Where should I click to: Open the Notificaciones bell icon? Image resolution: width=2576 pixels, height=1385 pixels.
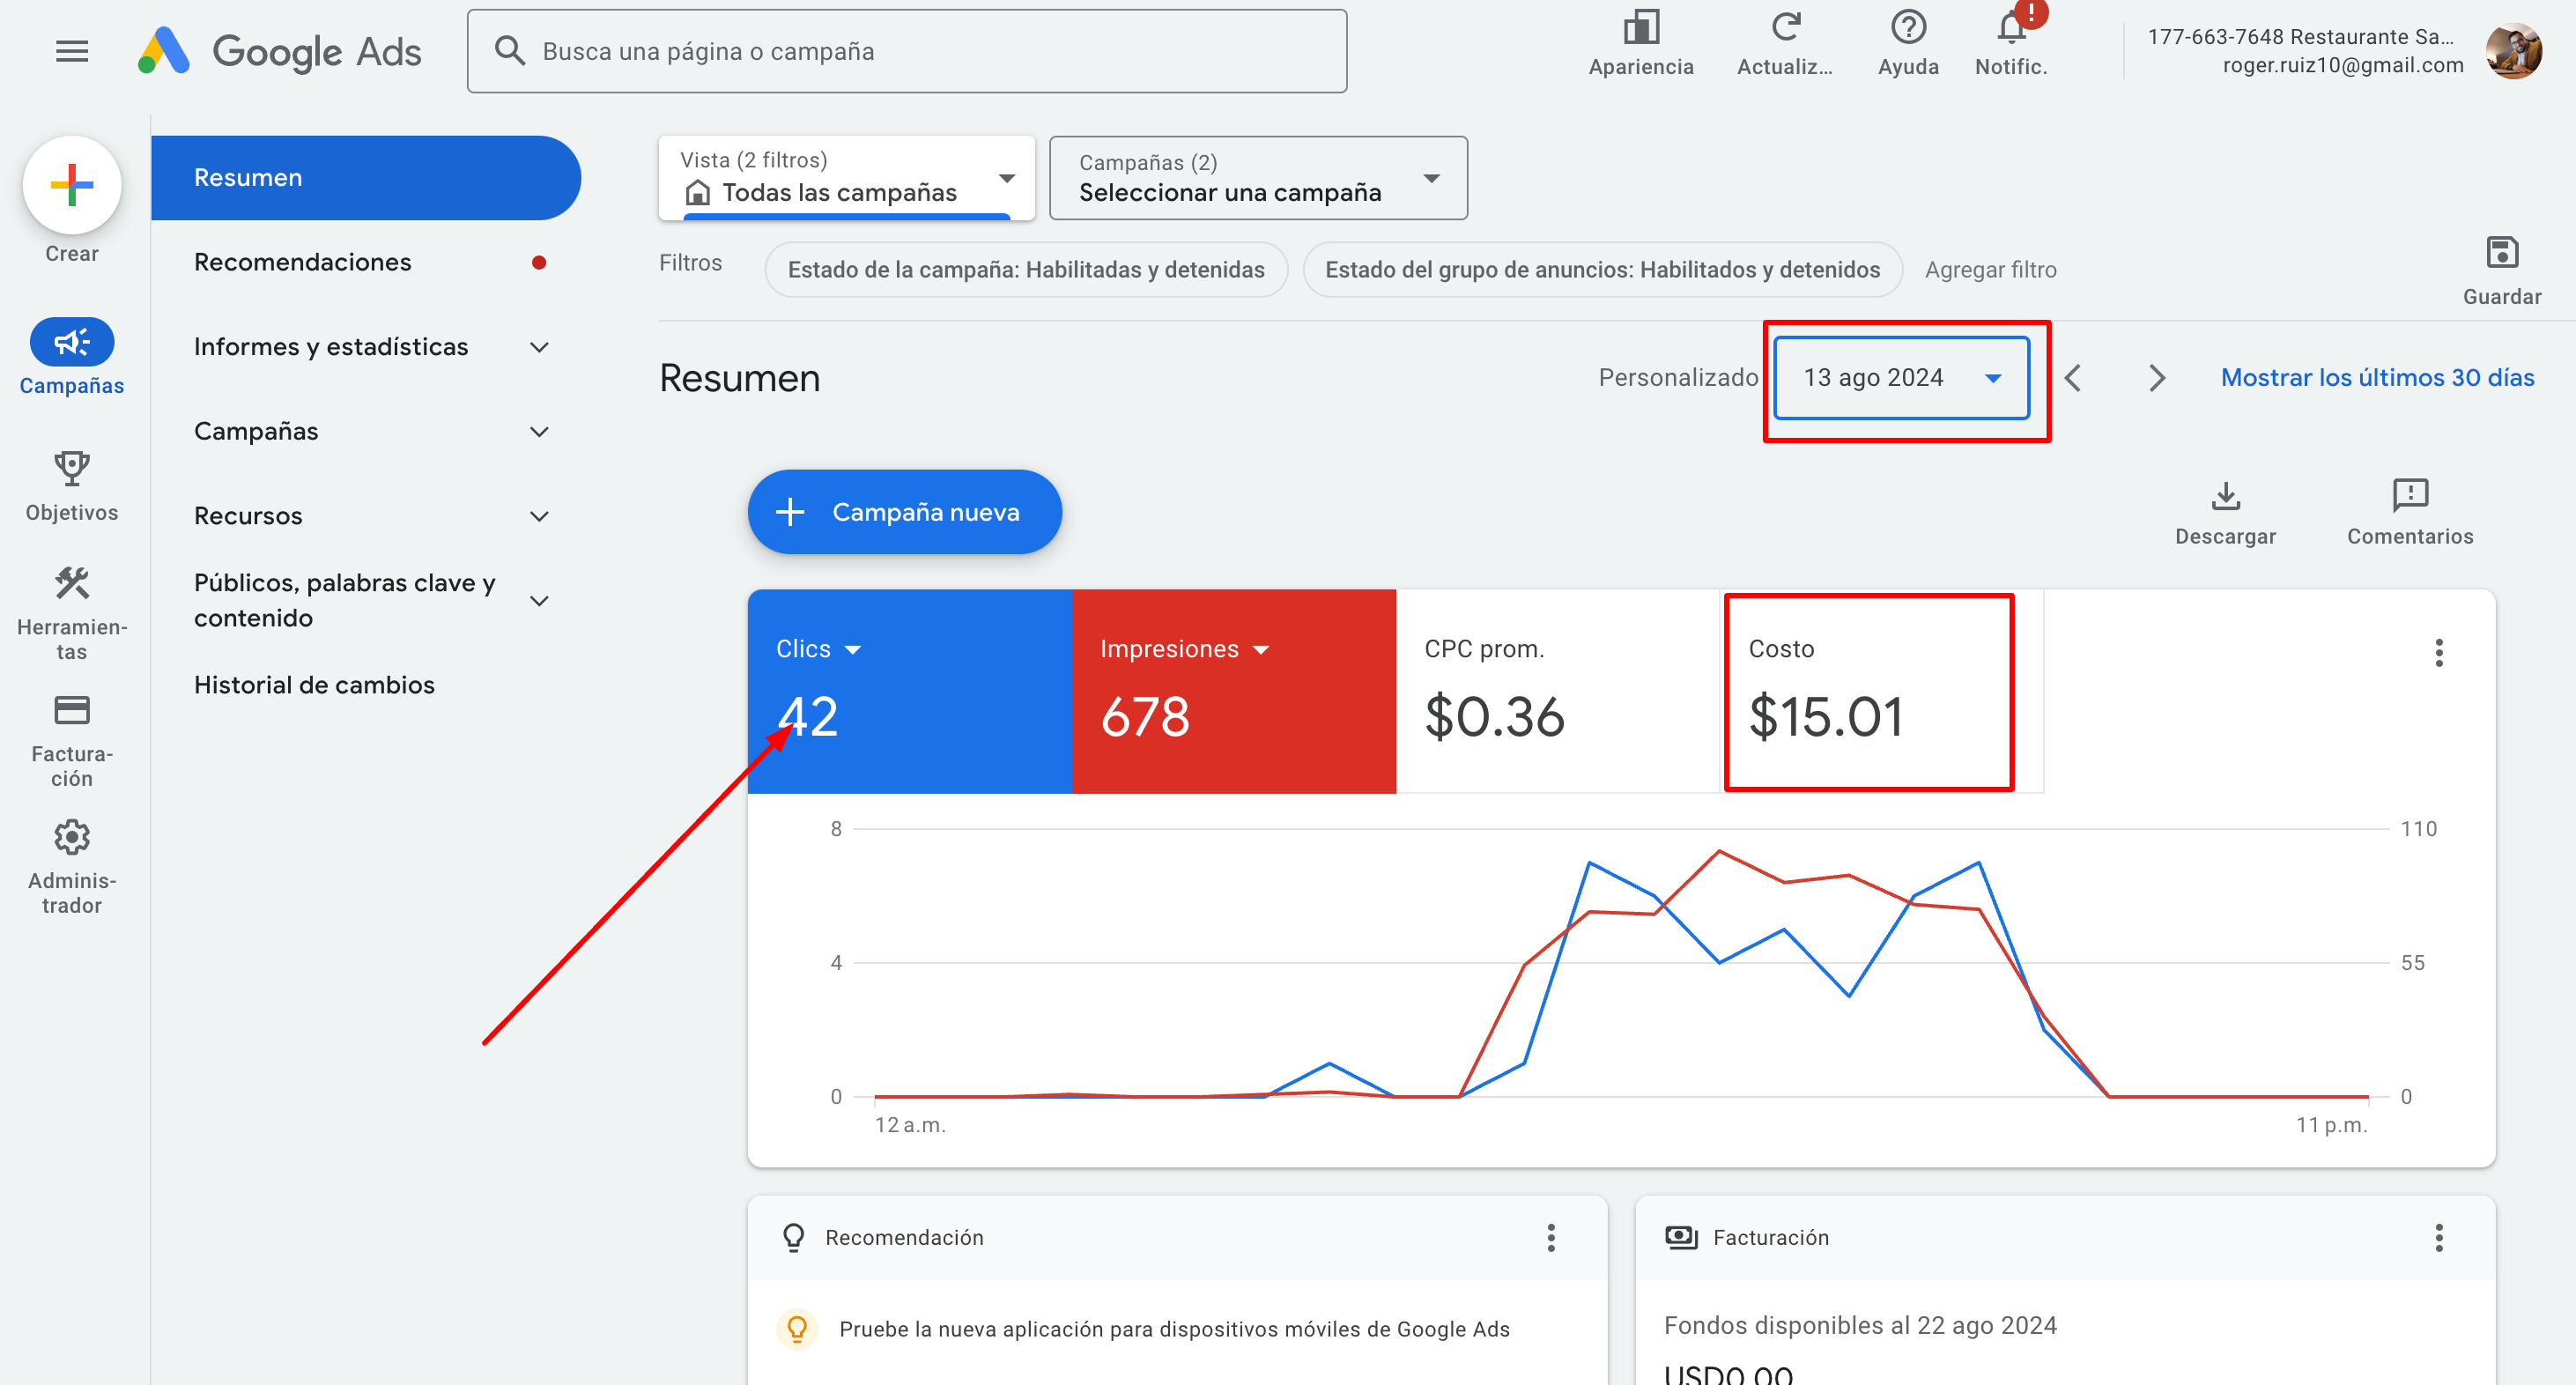coord(2011,29)
